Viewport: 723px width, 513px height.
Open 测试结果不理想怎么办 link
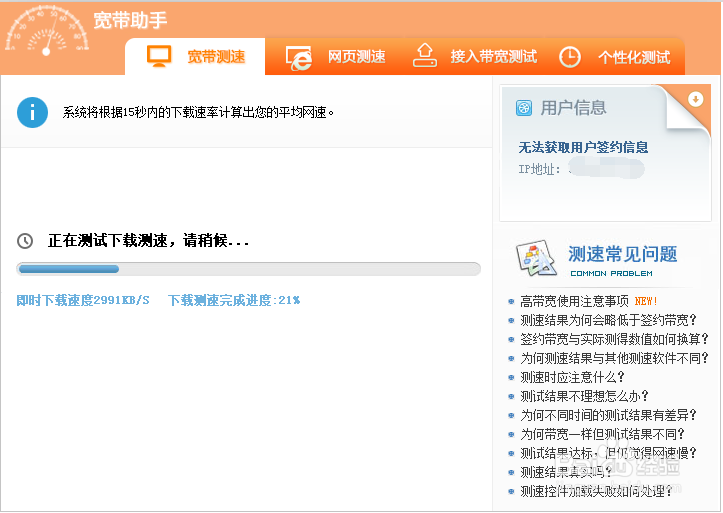584,396
